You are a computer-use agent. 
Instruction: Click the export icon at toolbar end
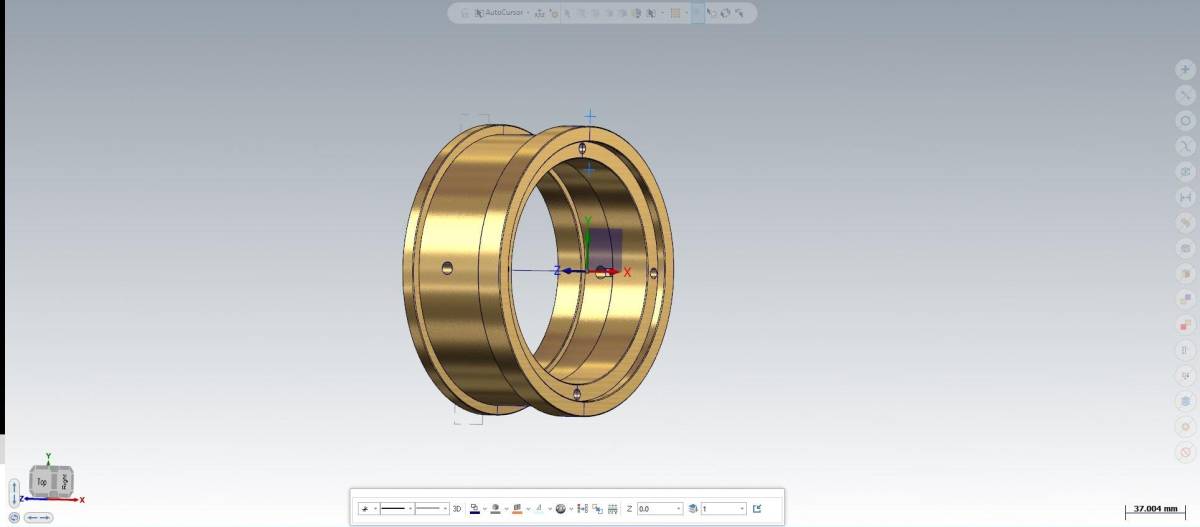click(x=757, y=508)
